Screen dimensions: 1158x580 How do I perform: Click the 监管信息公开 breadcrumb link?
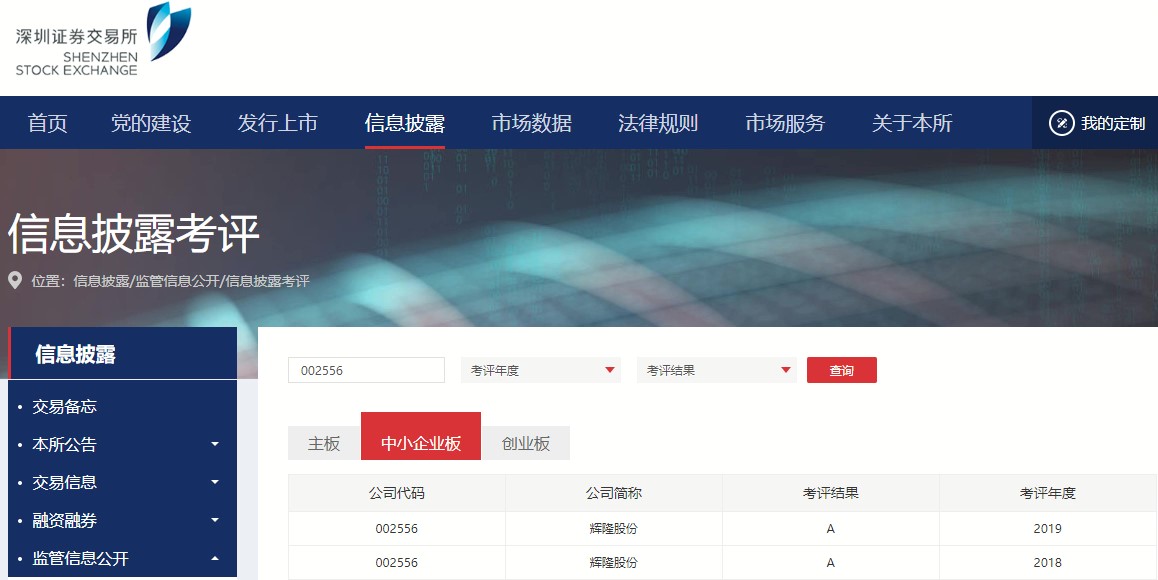click(x=177, y=281)
